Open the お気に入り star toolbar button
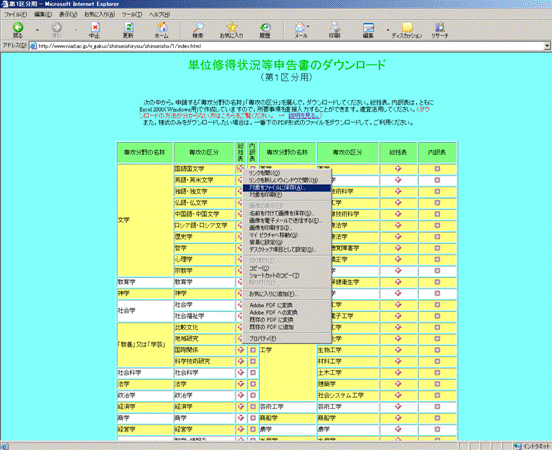Image resolution: width=552 pixels, height=450 pixels. pyautogui.click(x=231, y=30)
